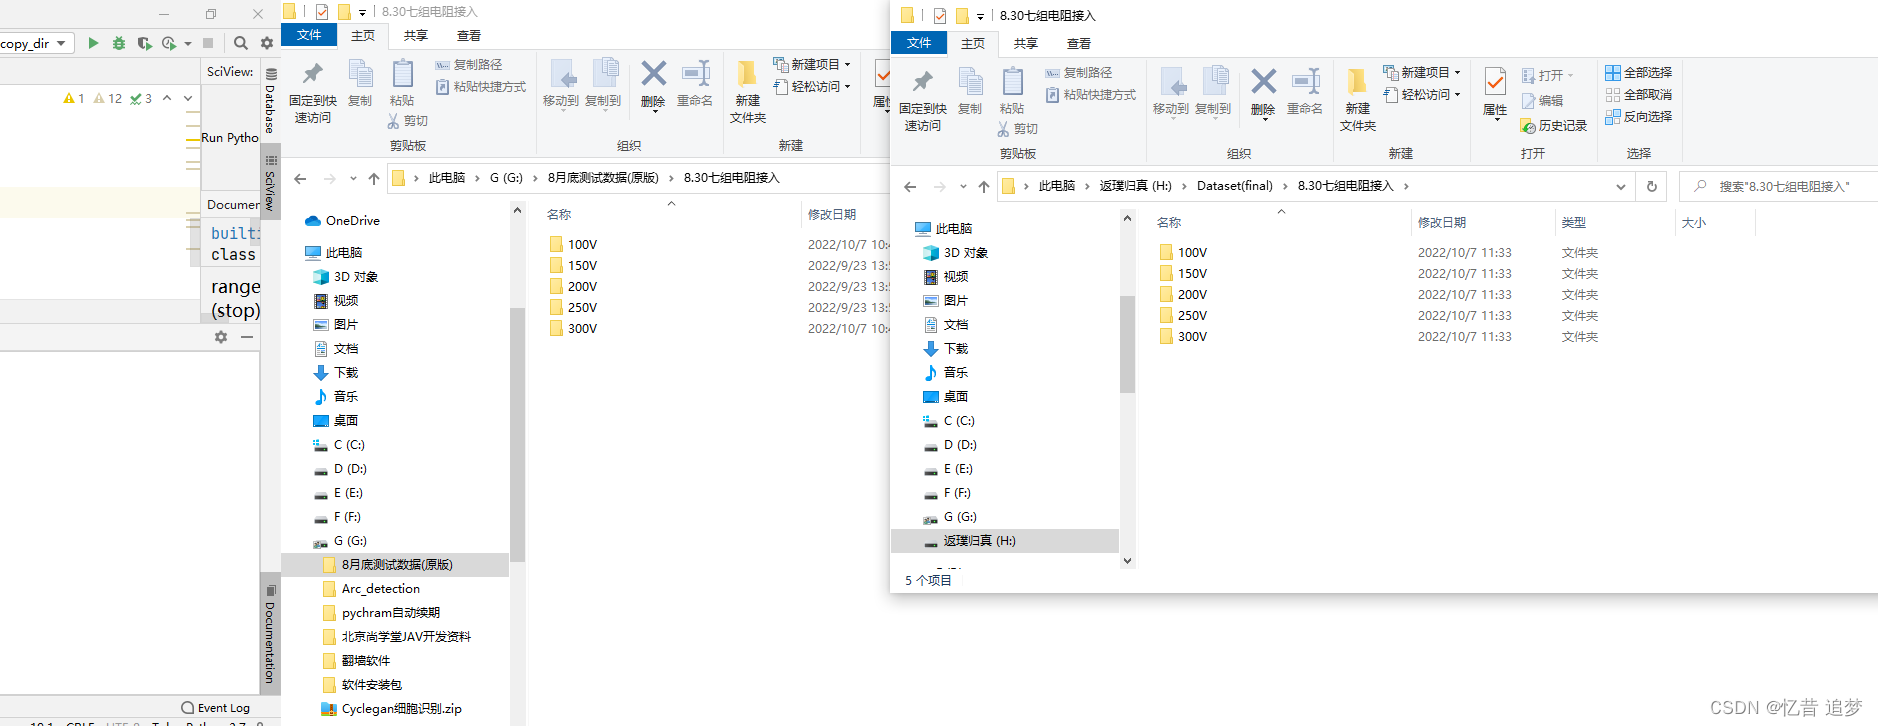Click New folder (新建文件夹) in right window
The height and width of the screenshot is (726, 1878).
1358,99
